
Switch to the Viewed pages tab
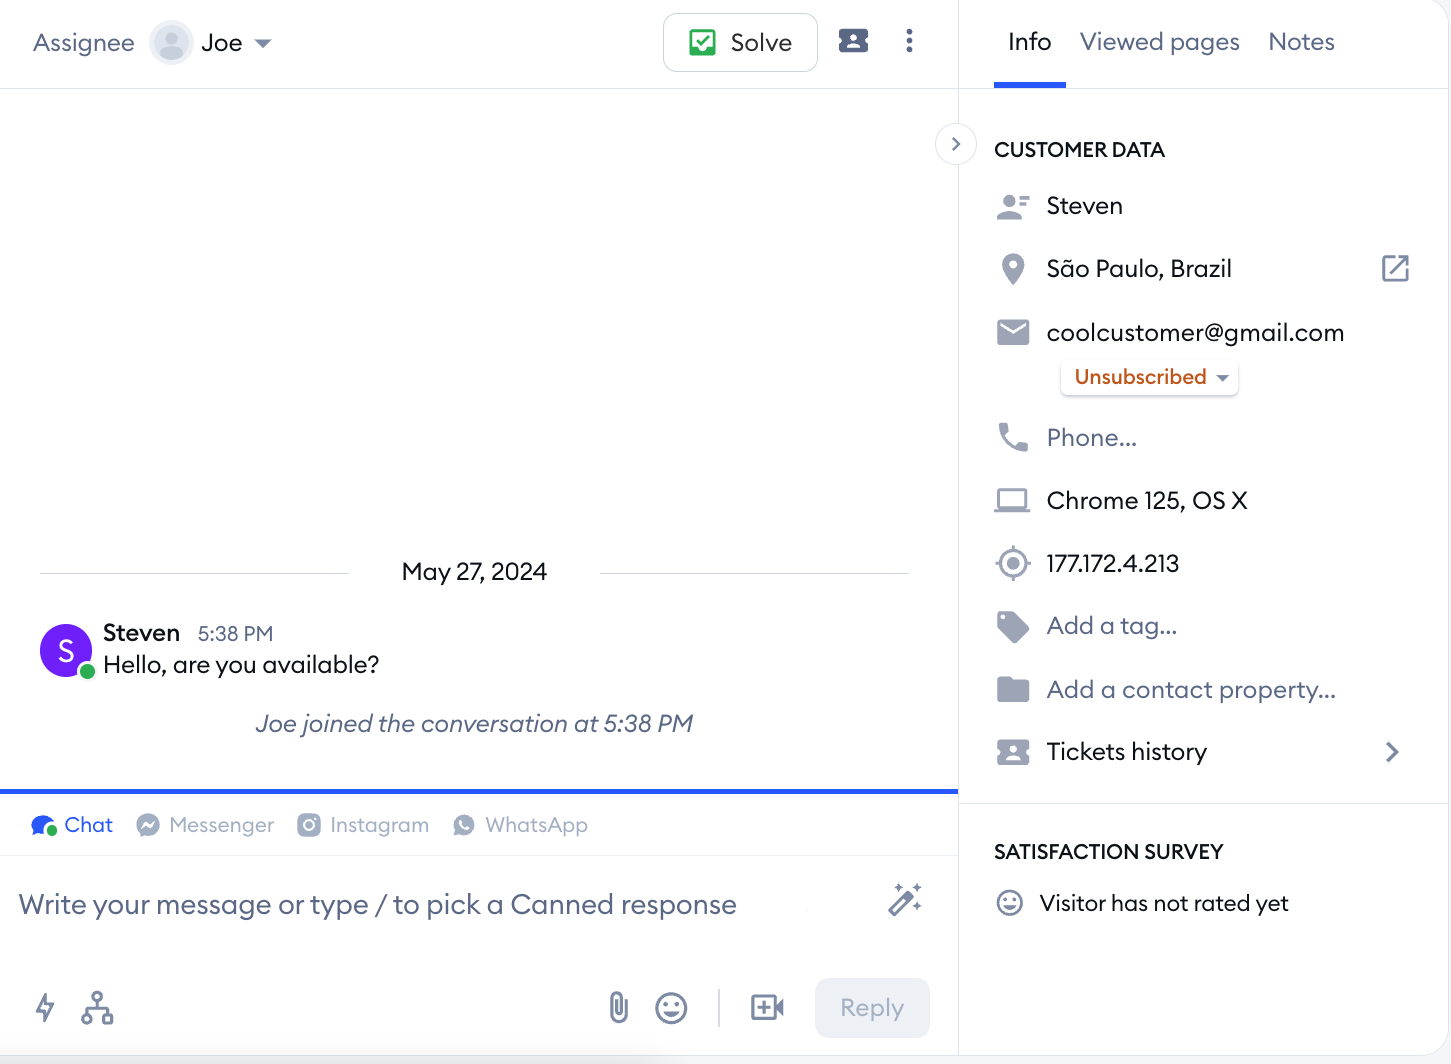[x=1160, y=42]
